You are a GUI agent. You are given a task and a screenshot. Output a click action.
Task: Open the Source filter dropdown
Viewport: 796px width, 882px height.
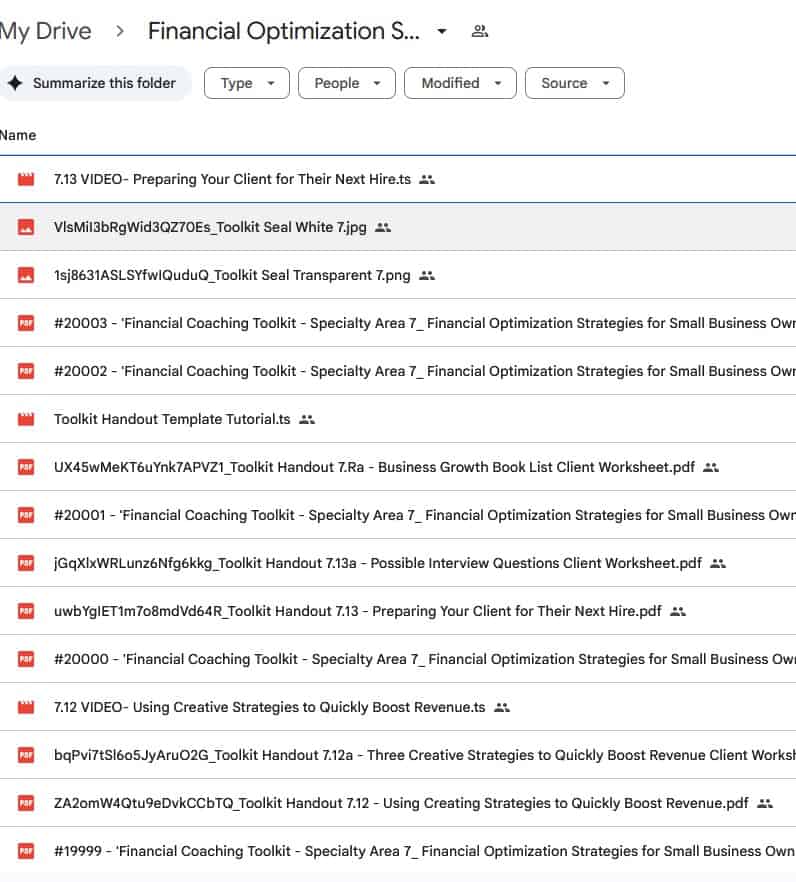coord(574,83)
